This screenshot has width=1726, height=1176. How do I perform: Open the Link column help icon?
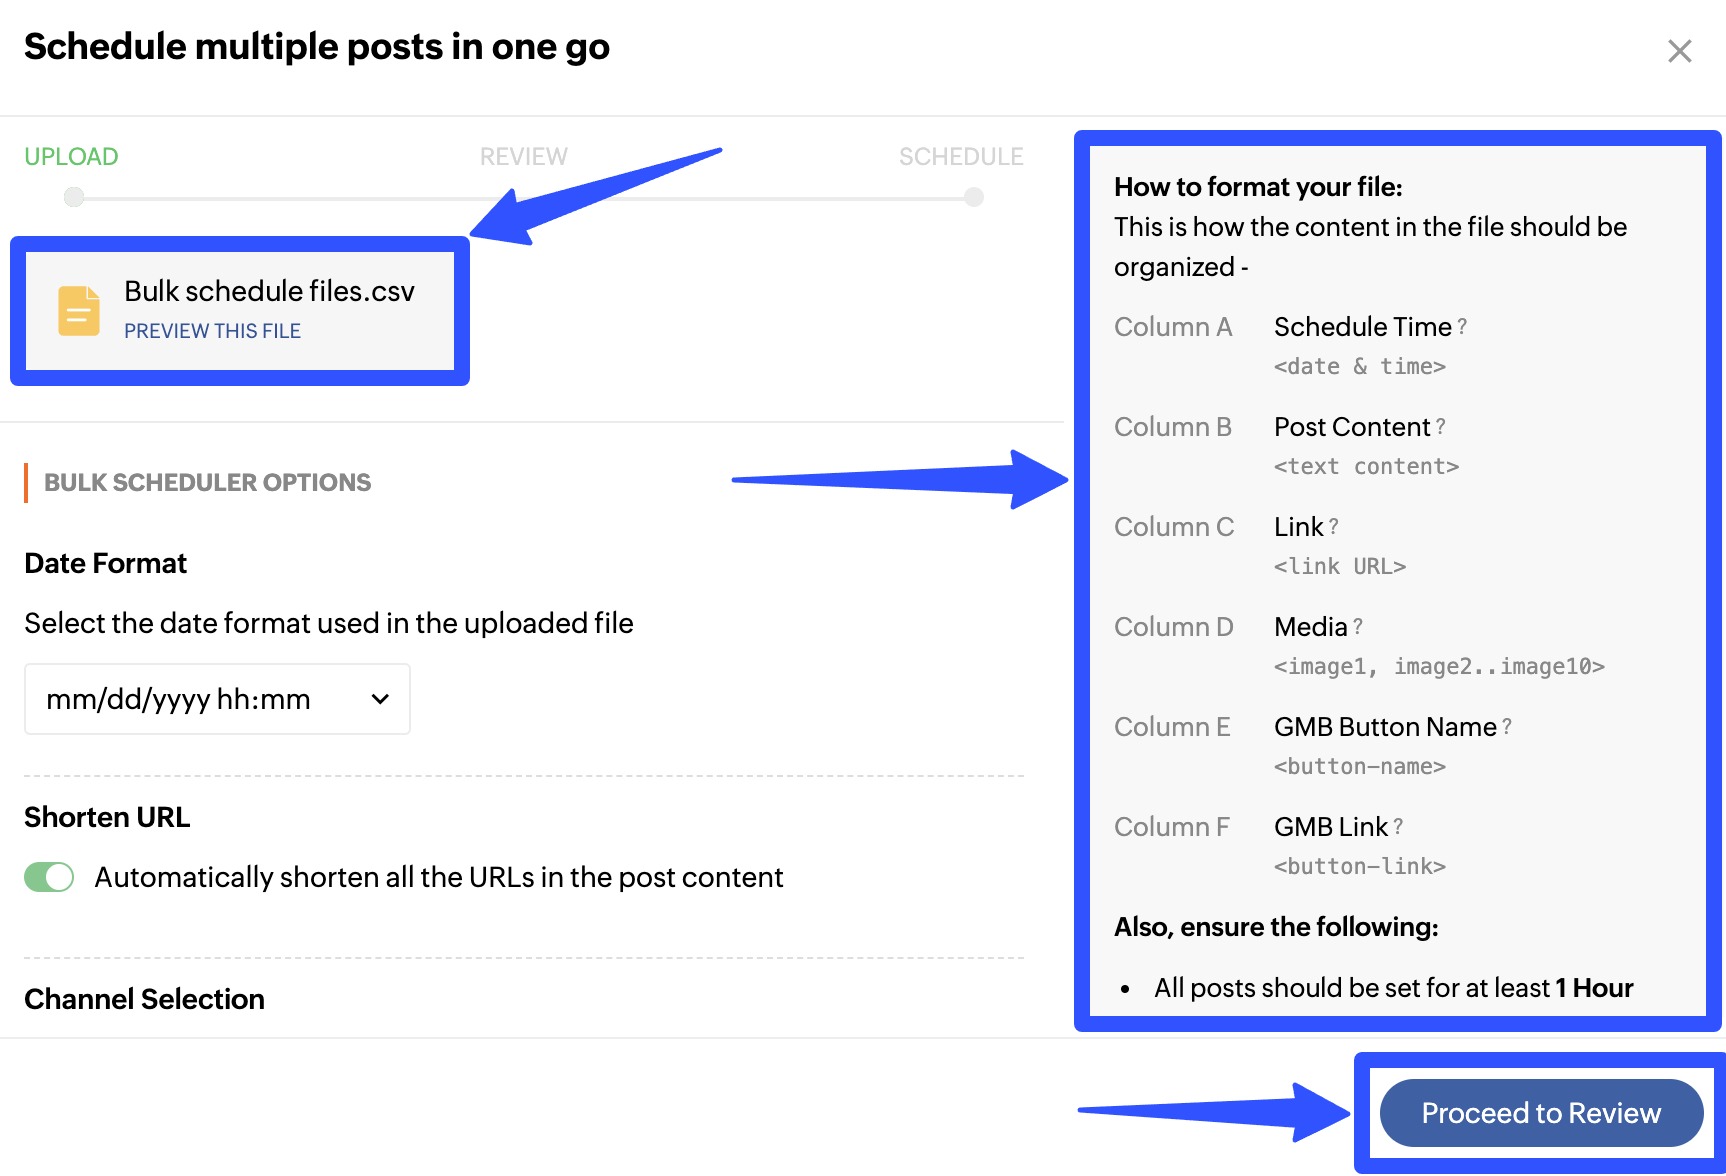pos(1333,527)
